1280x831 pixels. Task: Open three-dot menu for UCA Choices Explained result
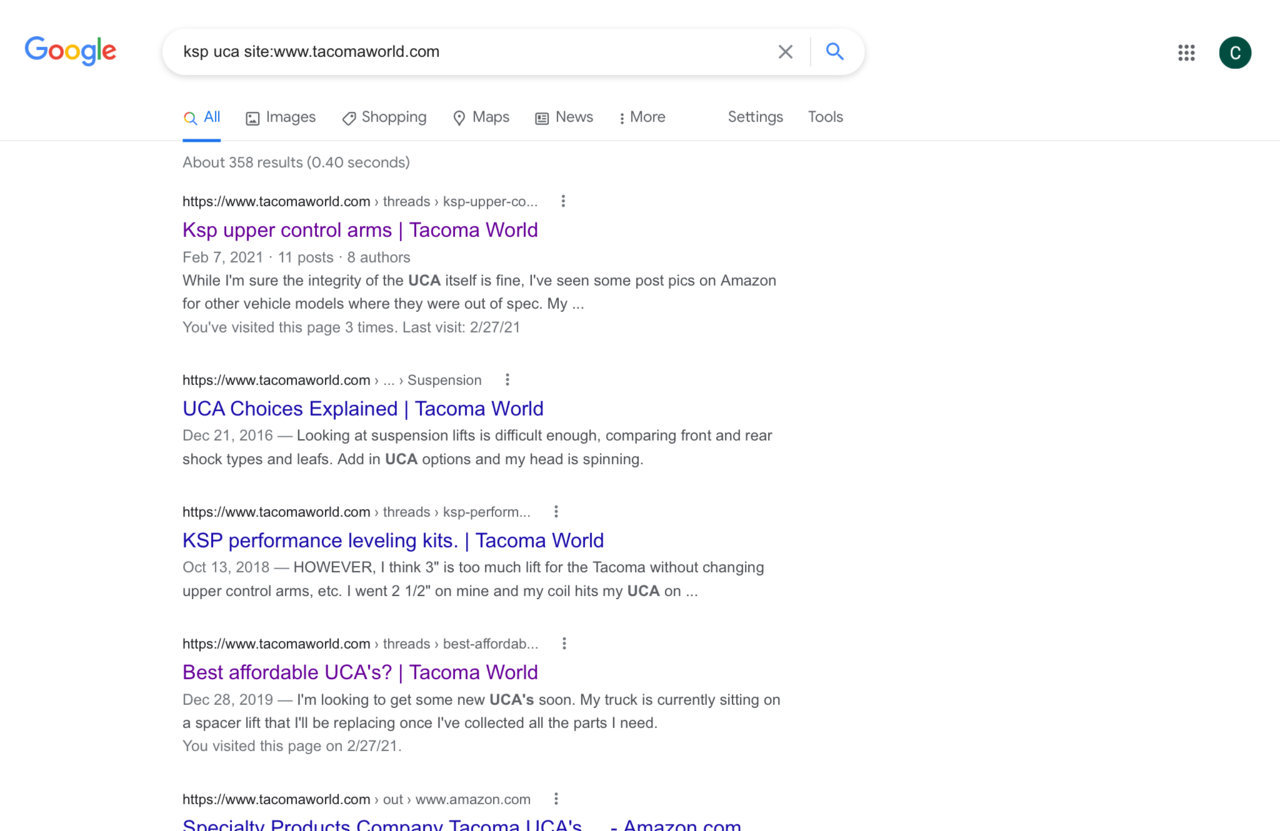point(507,380)
